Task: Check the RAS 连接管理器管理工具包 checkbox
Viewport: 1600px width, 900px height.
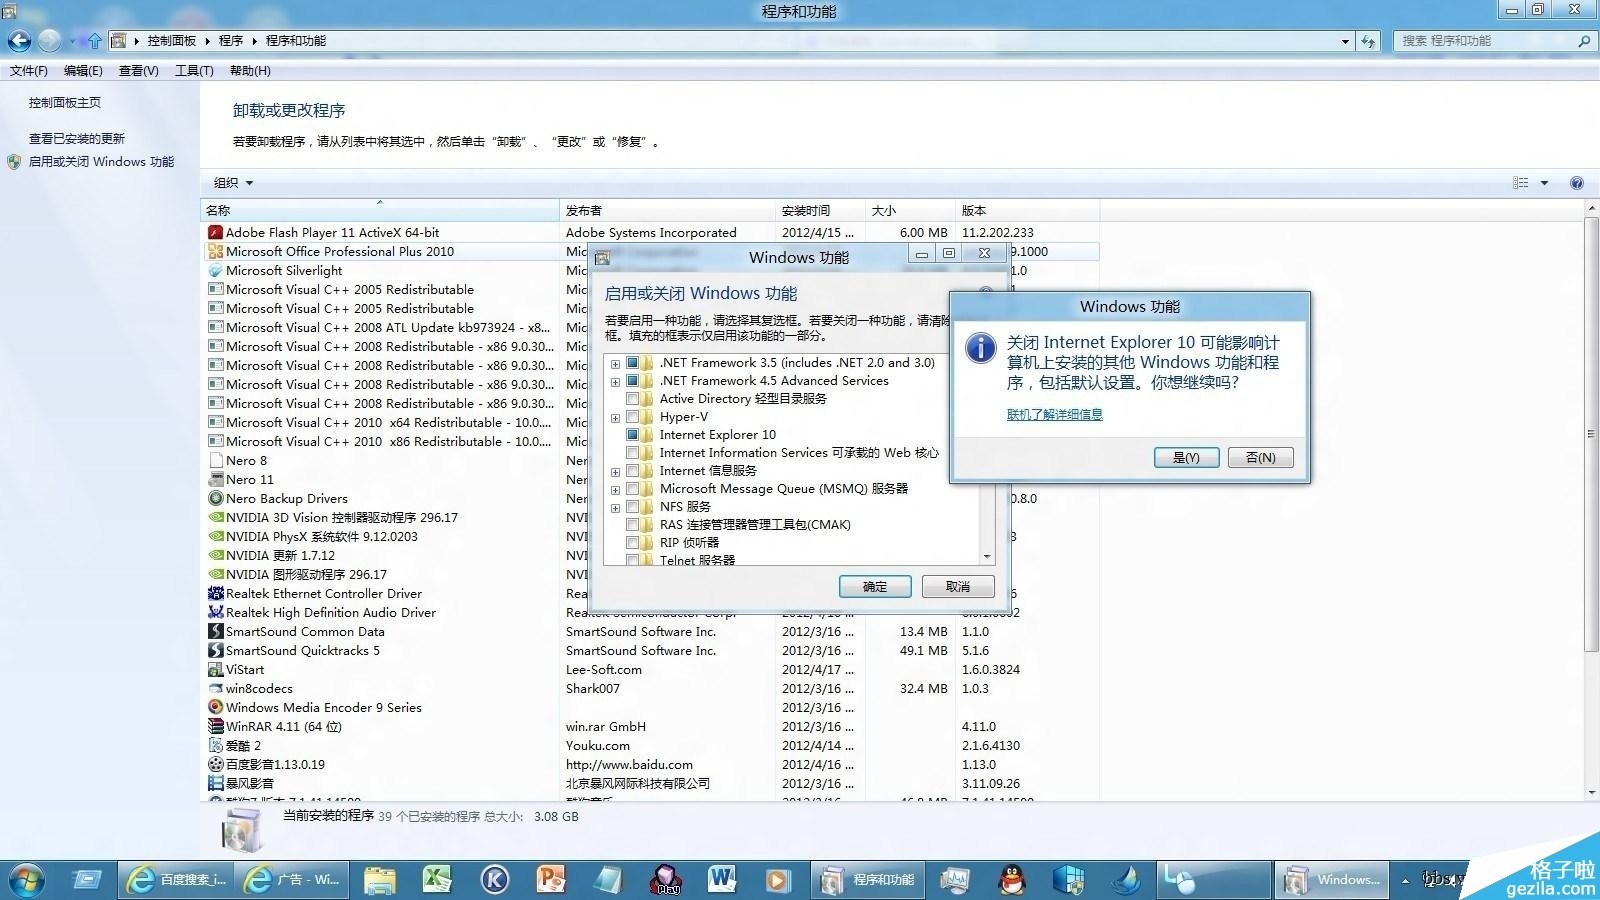Action: pos(632,525)
